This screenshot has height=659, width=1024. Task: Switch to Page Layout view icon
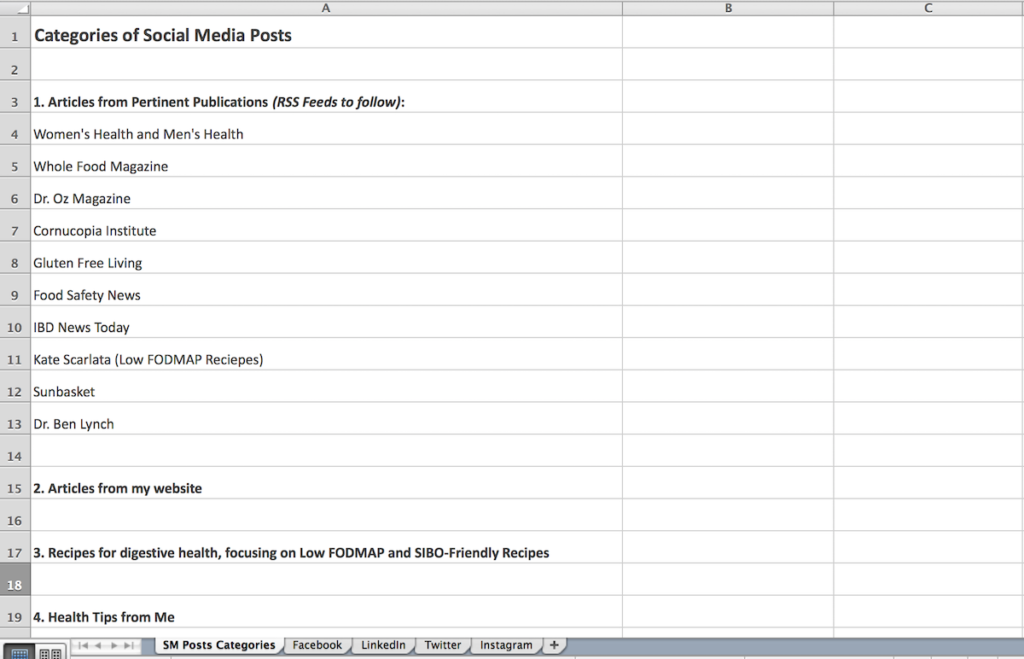(50, 652)
